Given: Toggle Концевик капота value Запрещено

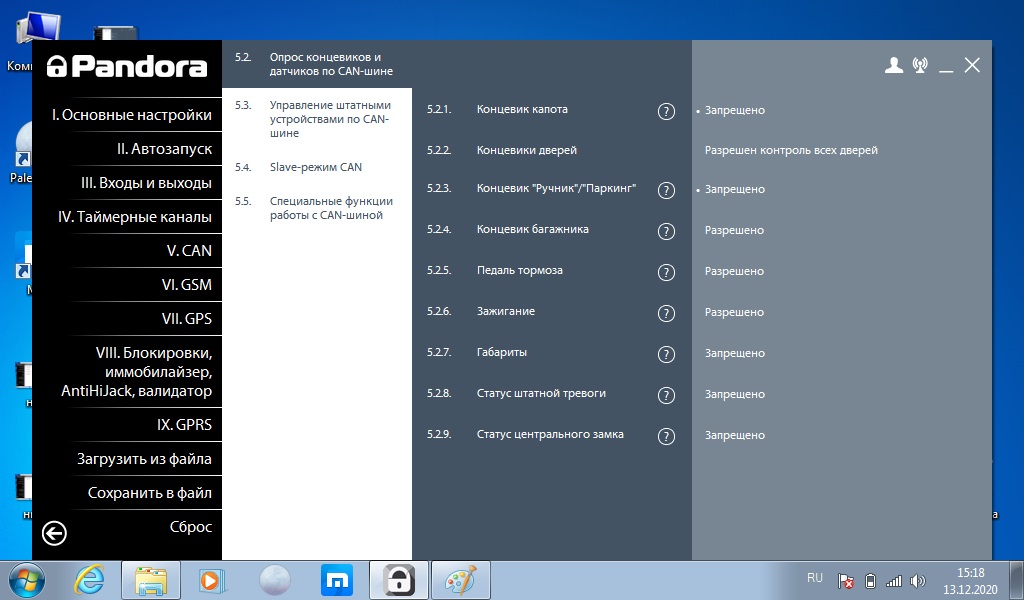Looking at the screenshot, I should (734, 110).
